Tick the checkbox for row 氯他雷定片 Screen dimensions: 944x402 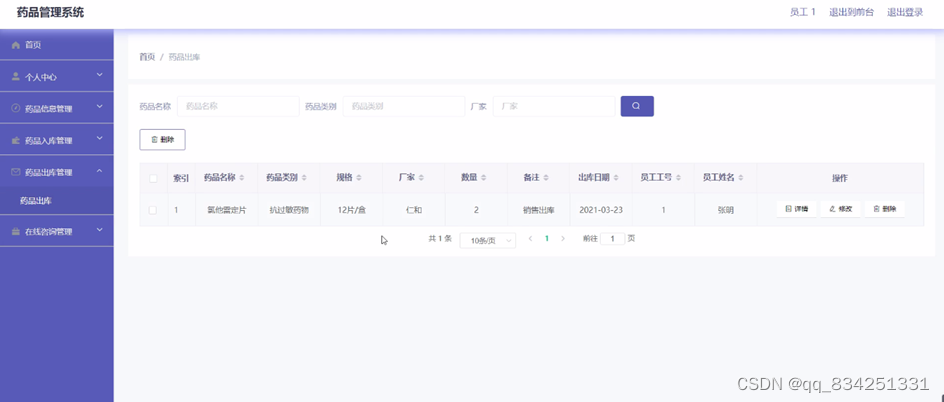[x=153, y=210]
